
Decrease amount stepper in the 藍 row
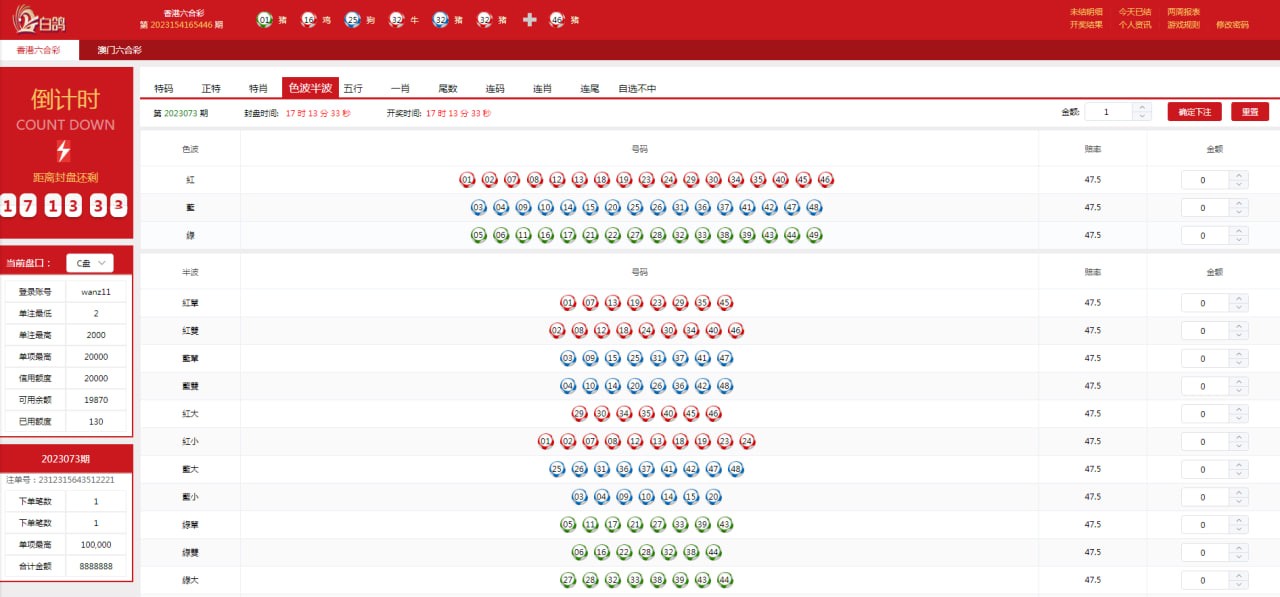click(x=1239, y=212)
